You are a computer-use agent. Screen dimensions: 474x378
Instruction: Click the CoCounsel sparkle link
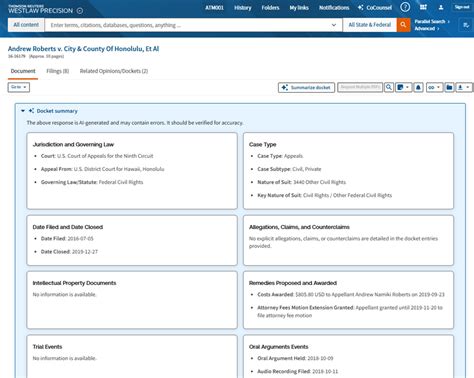375,7
